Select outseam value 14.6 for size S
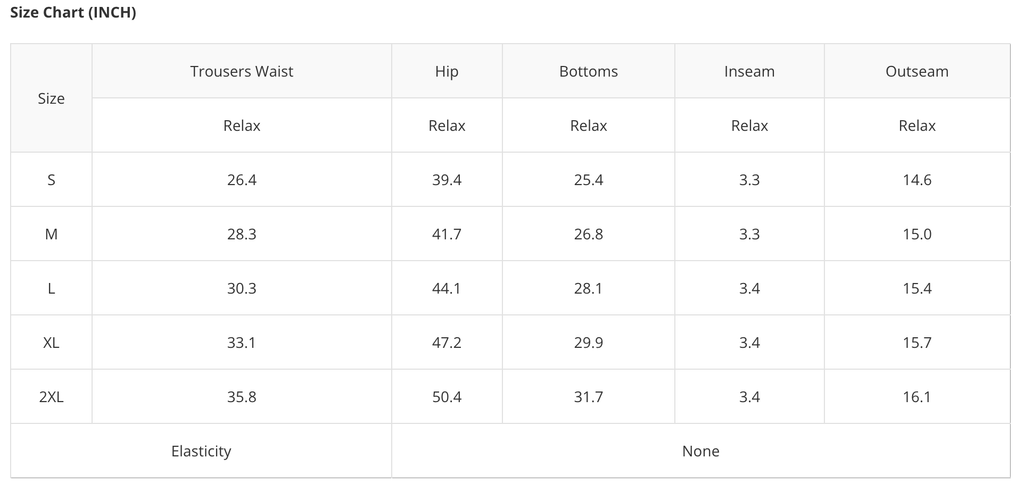The height and width of the screenshot is (500, 1024). 916,180
